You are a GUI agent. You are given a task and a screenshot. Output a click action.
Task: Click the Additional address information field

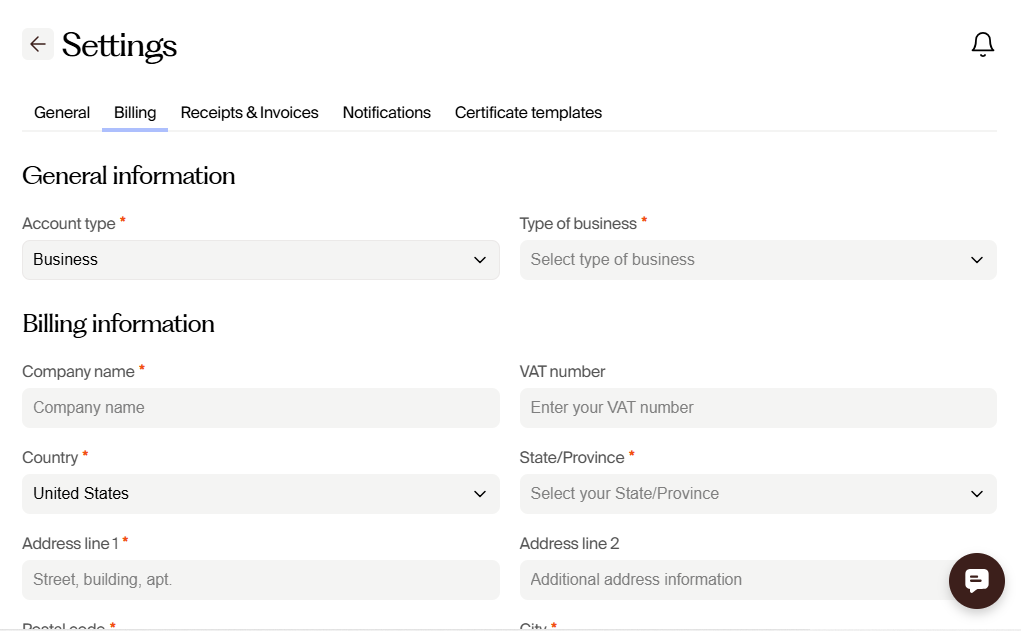point(730,580)
